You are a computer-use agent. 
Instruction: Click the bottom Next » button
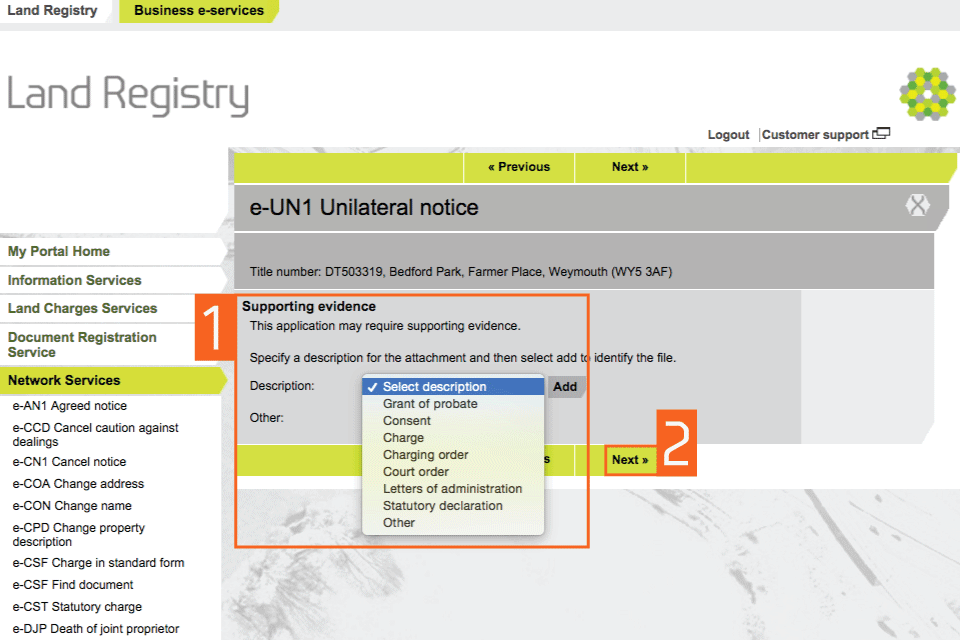coord(630,460)
